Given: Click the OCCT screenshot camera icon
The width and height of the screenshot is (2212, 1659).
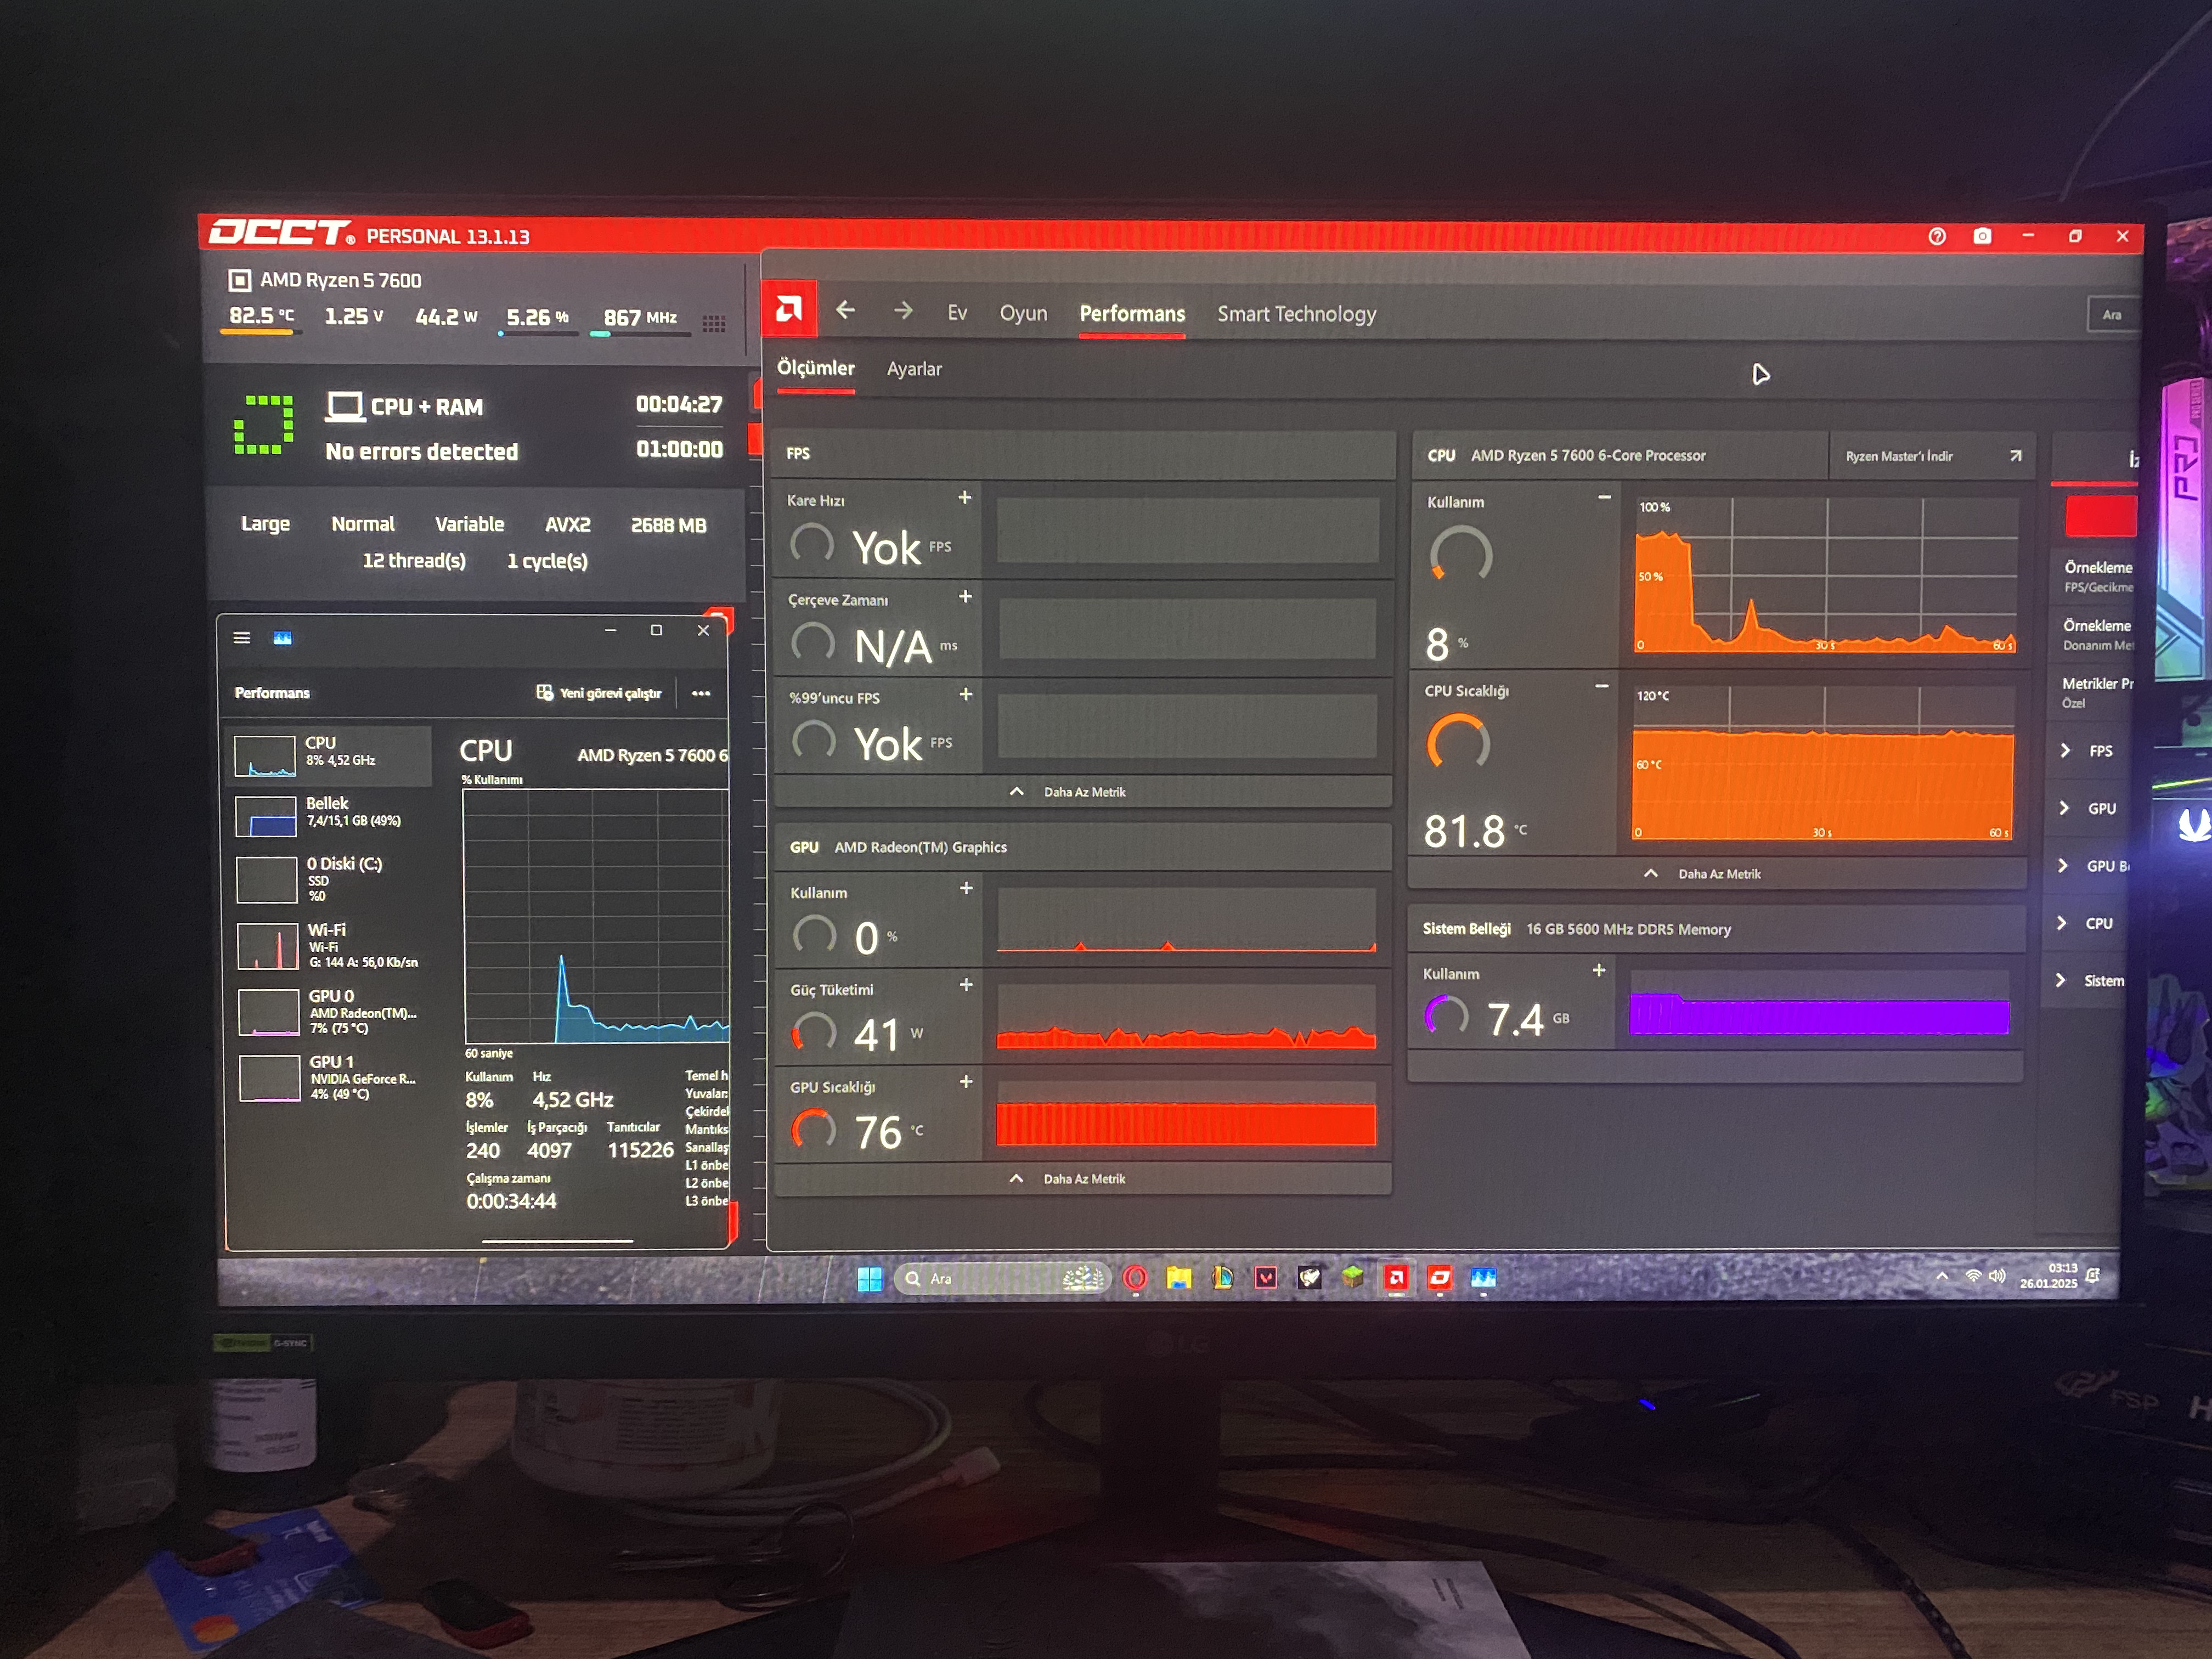Looking at the screenshot, I should [1982, 236].
